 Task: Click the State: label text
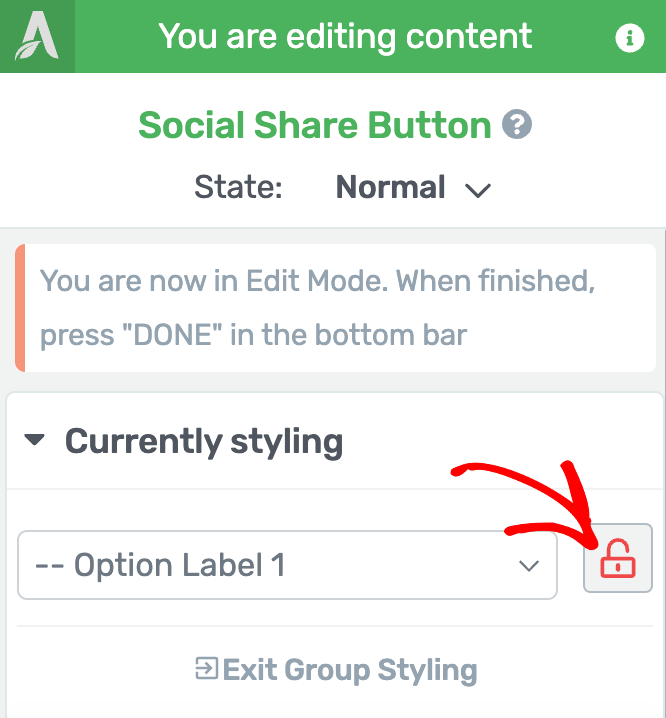[238, 187]
